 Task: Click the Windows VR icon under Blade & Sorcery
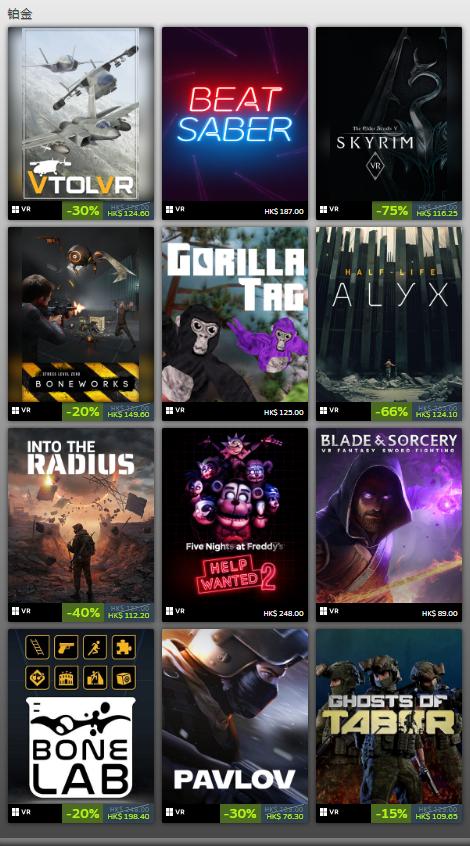pos(329,611)
